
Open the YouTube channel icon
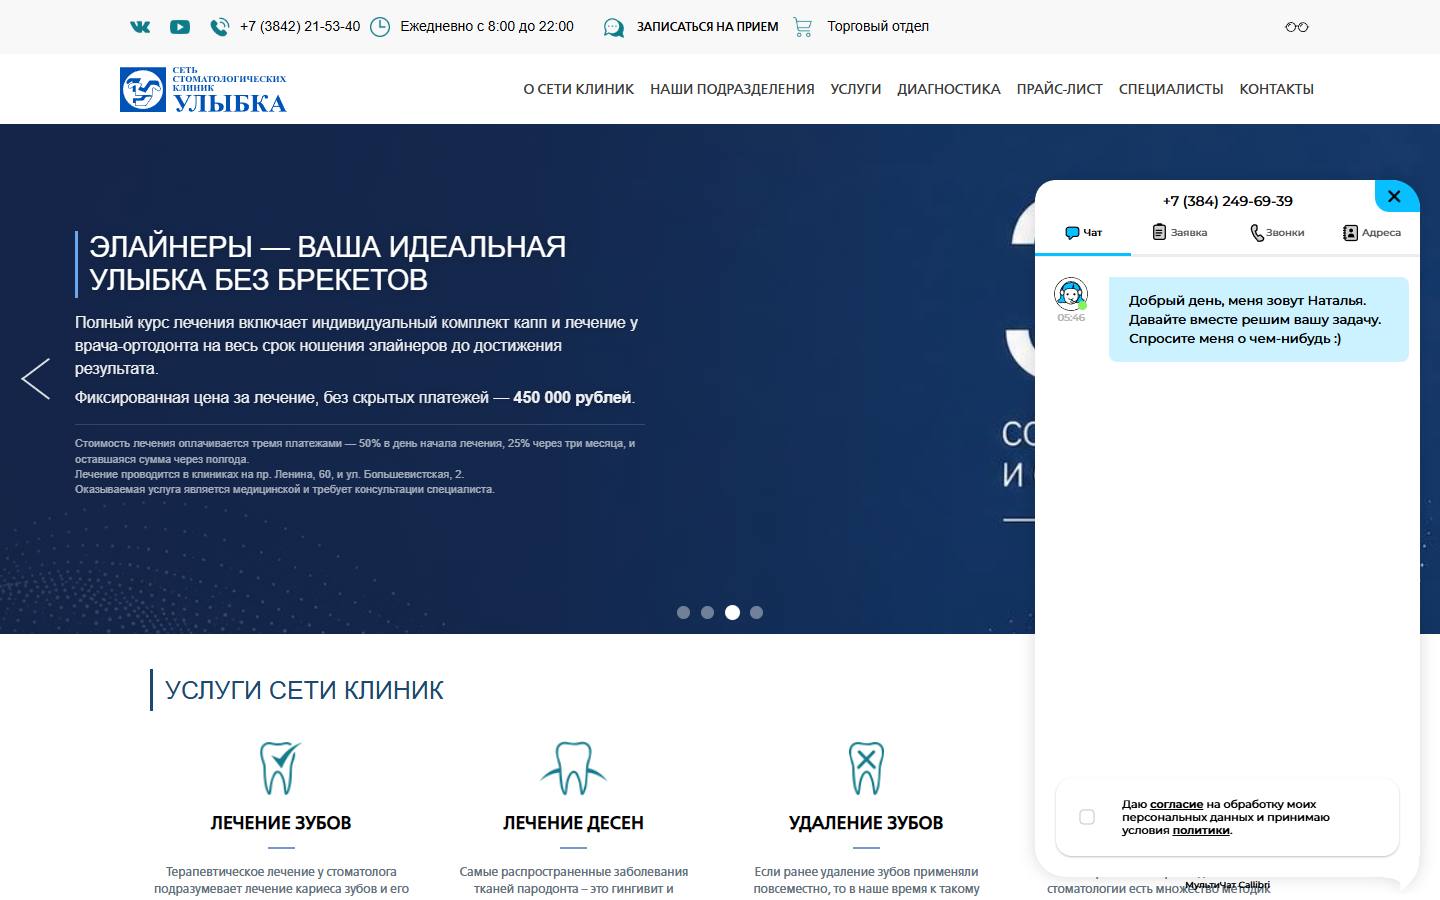pos(180,27)
